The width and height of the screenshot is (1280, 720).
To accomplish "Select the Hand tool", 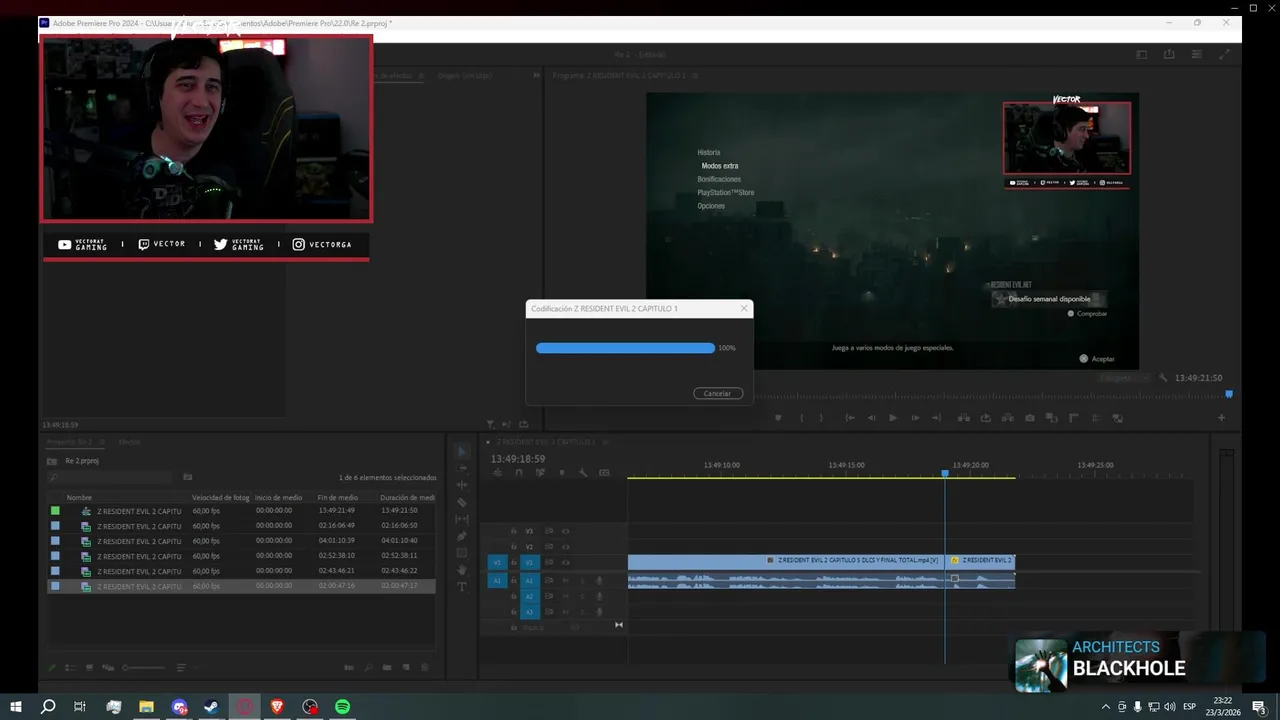I will [462, 570].
